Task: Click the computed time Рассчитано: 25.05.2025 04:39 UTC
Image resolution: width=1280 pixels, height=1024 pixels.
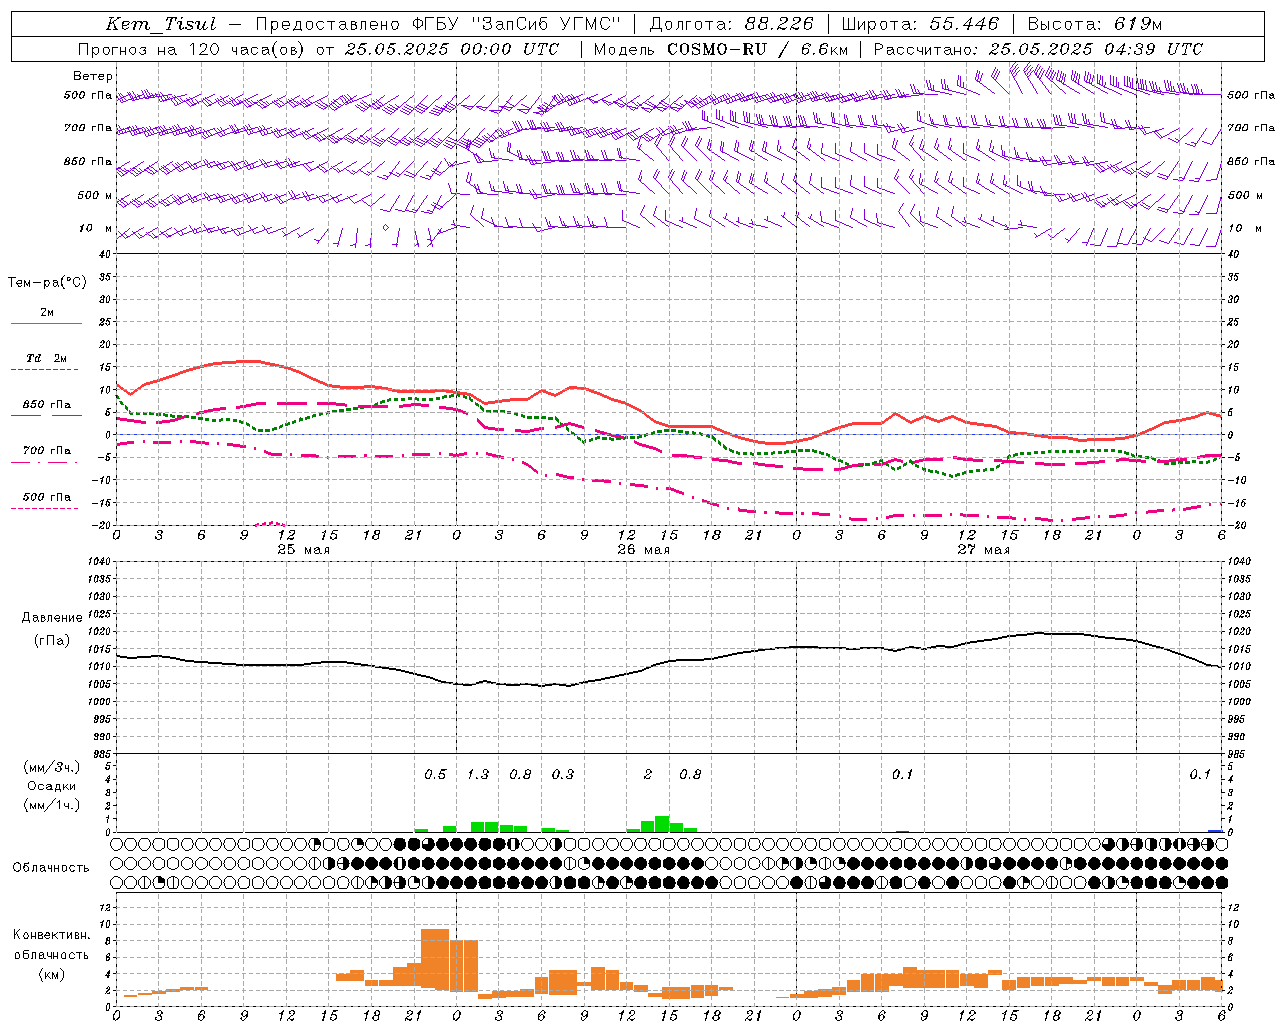Action: (x=1038, y=49)
